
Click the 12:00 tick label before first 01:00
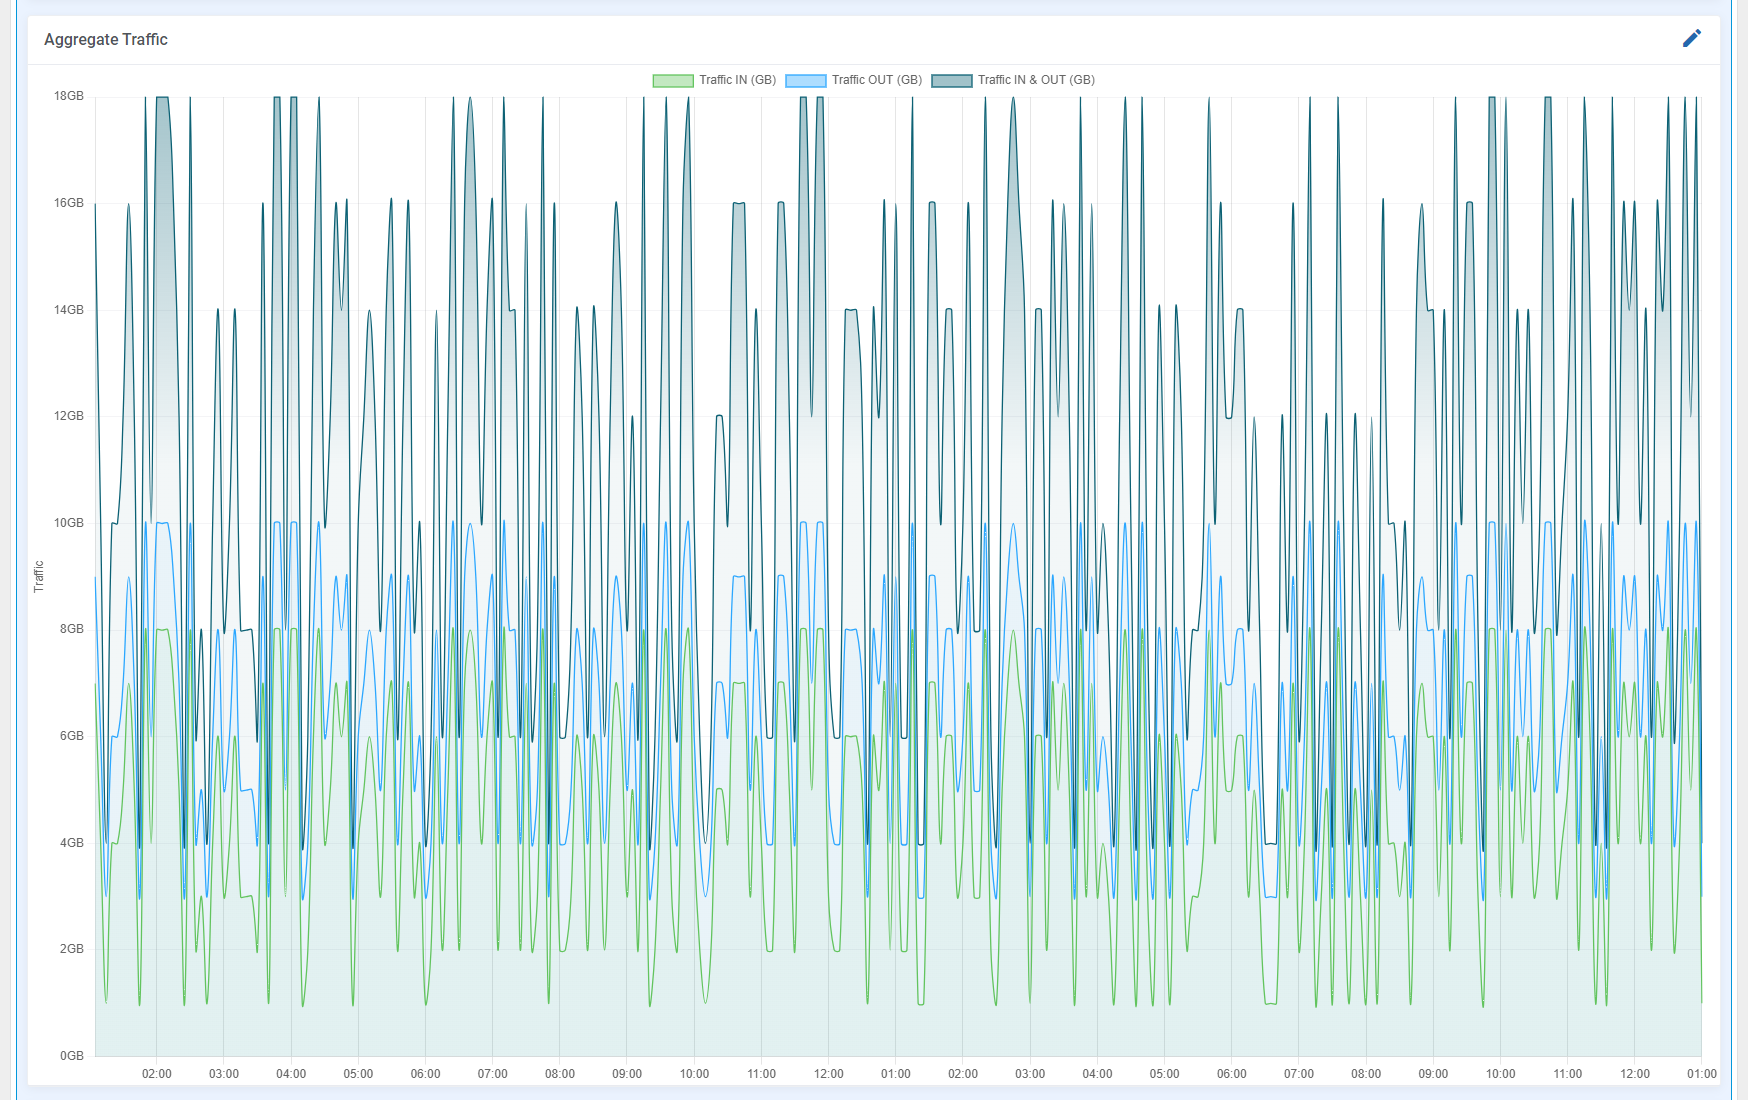(829, 1074)
